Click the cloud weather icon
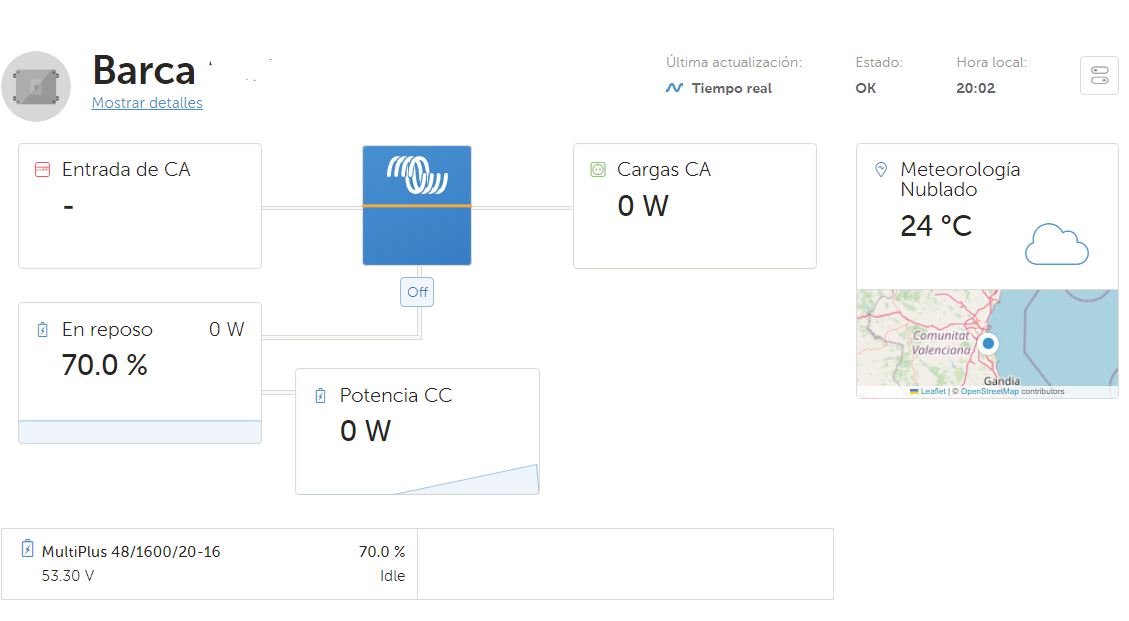Viewport: 1129px width, 621px height. pyautogui.click(x=1056, y=244)
